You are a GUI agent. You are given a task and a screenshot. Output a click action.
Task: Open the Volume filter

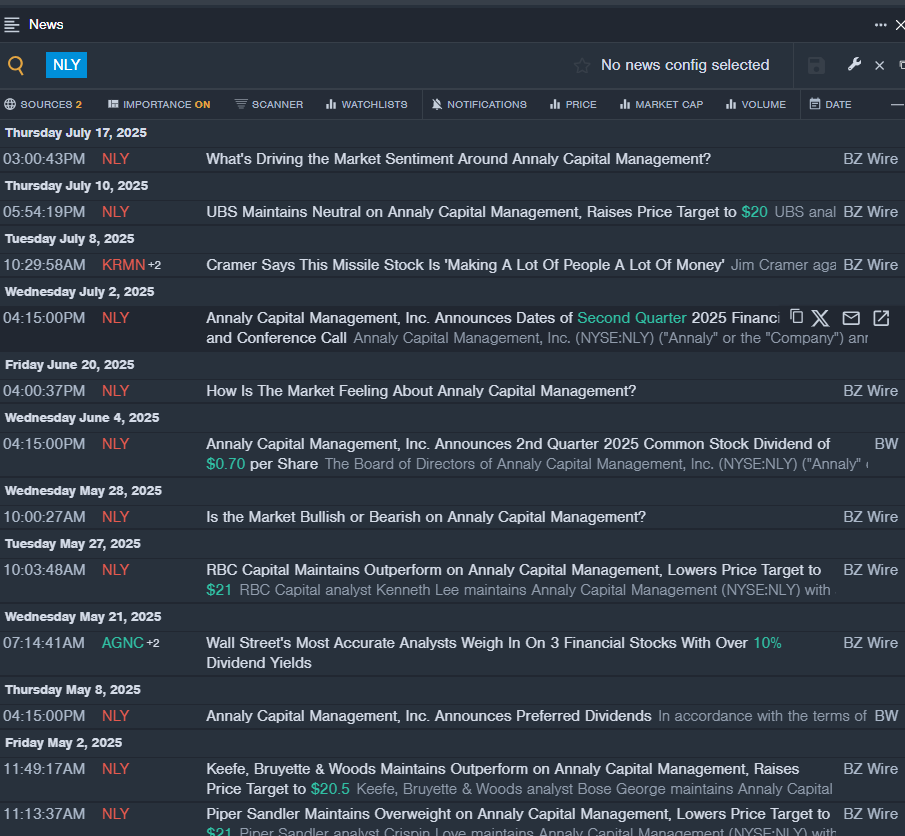(x=756, y=104)
